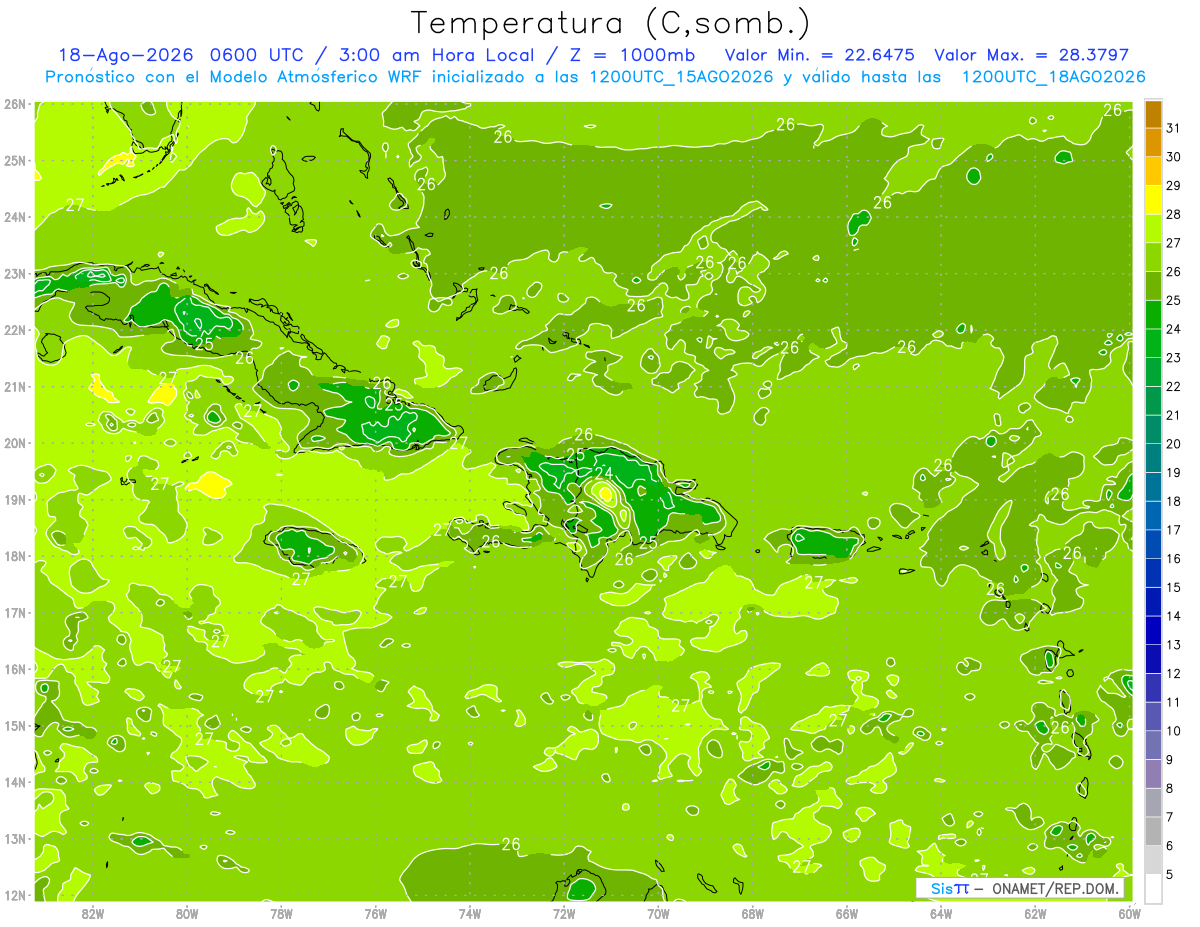Screen dimensions: 1200x927
Task: Click the "24N" latitude axis label
Action: [14, 217]
